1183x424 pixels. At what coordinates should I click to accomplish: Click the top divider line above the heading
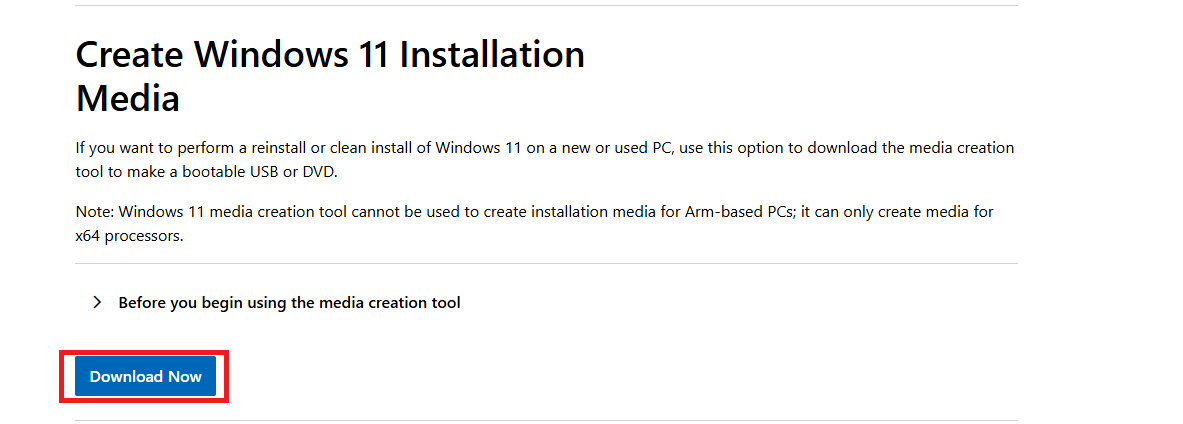[546, 6]
